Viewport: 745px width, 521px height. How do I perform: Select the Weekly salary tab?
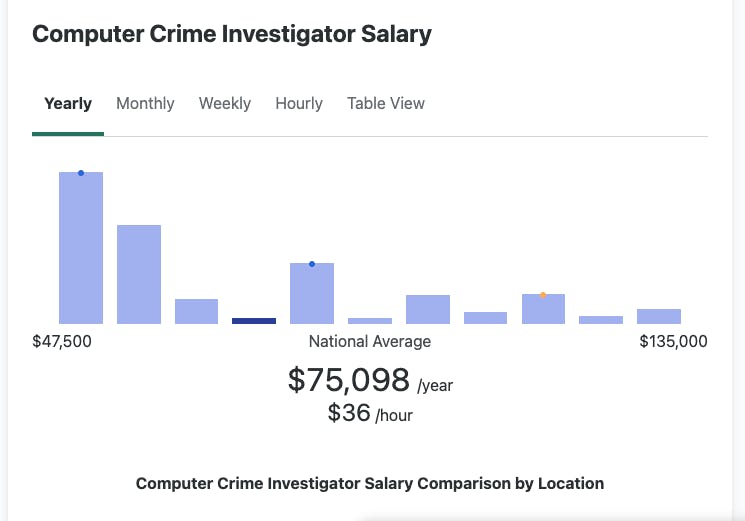[225, 103]
